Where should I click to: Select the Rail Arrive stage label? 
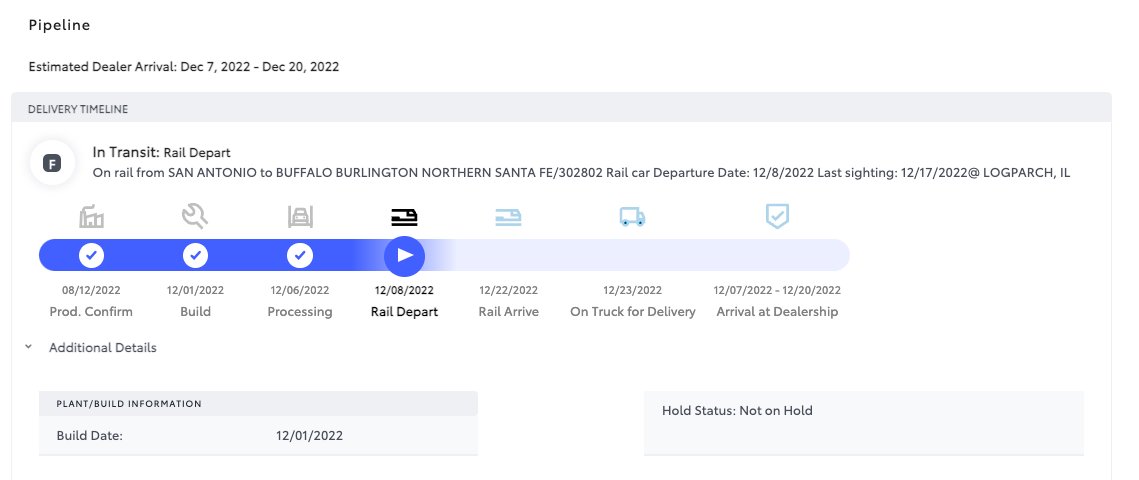click(x=508, y=312)
